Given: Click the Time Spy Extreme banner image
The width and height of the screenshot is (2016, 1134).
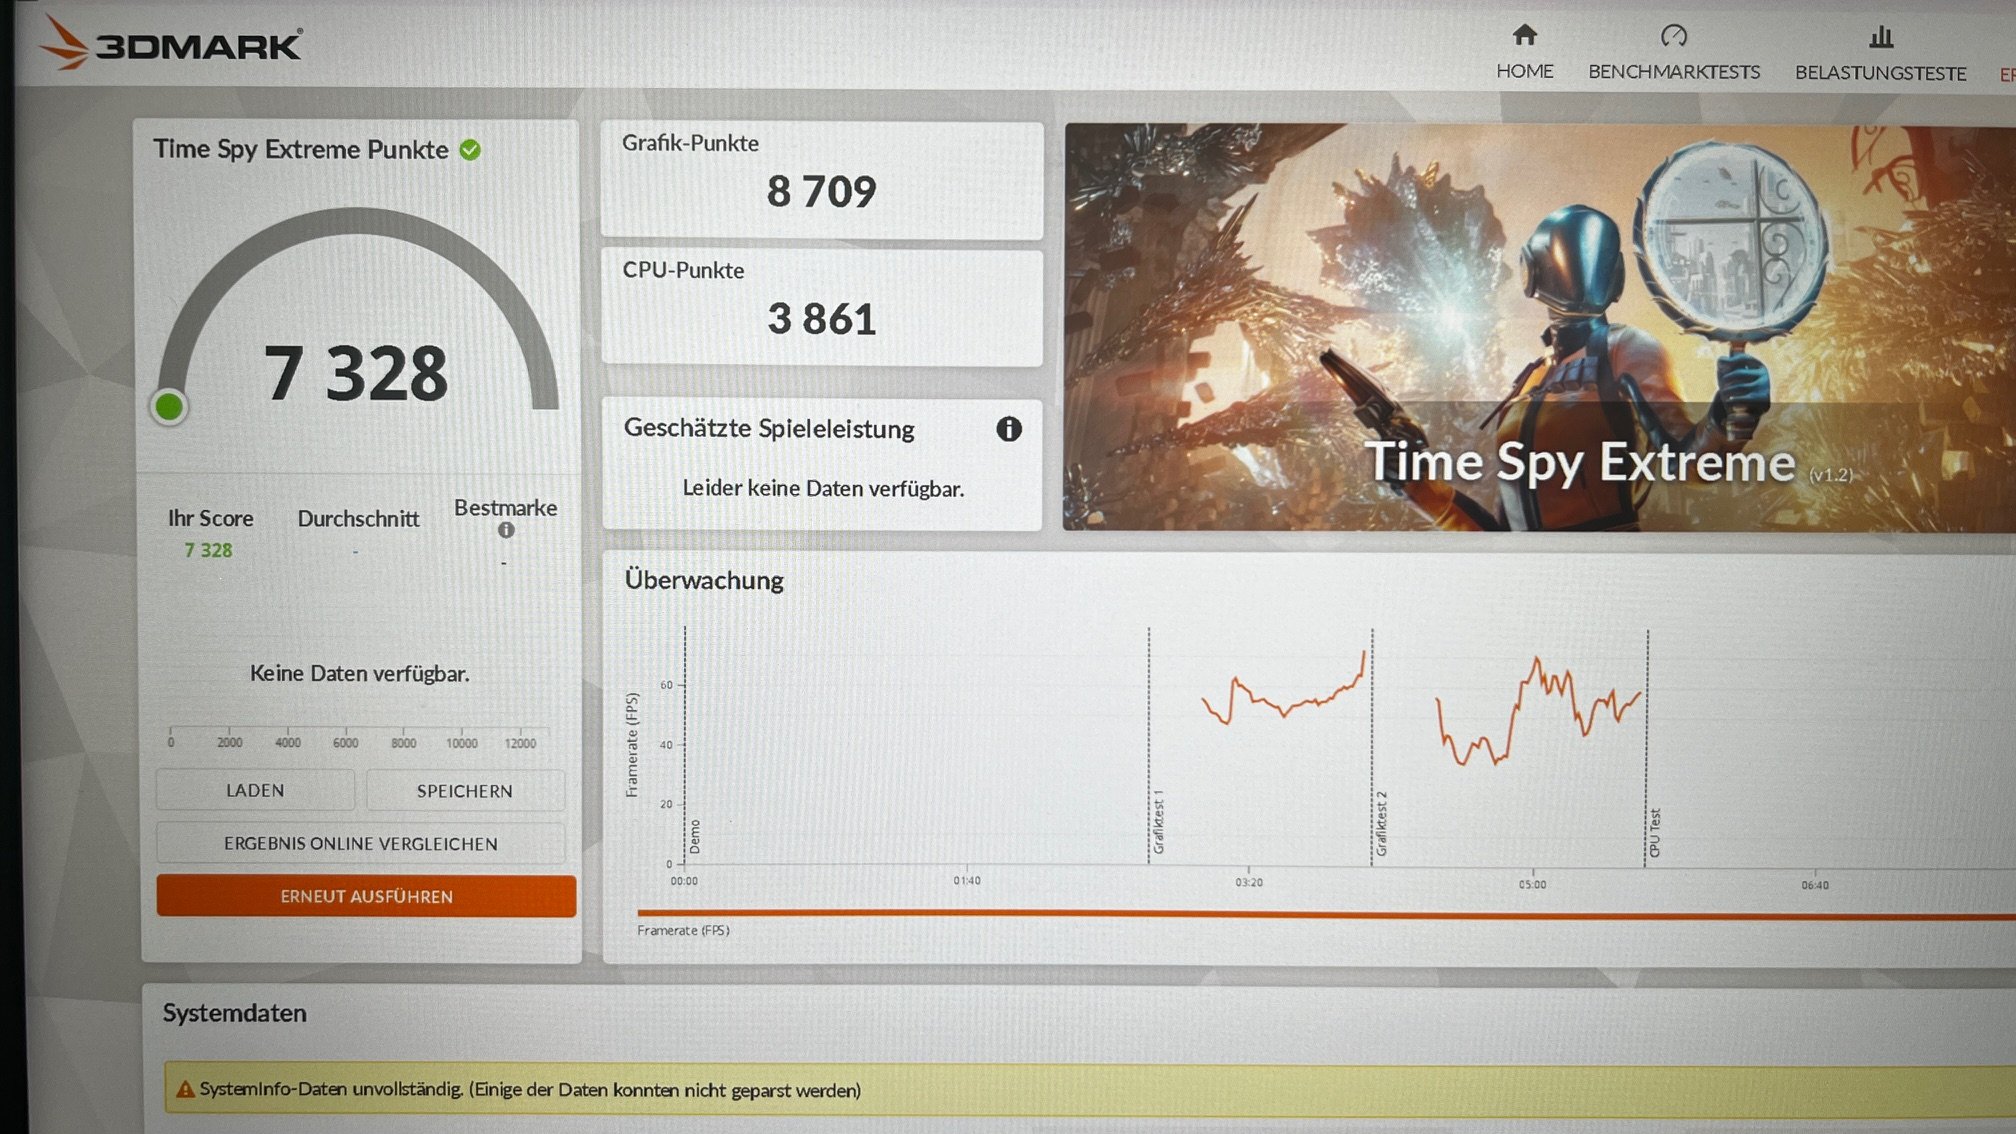Looking at the screenshot, I should pyautogui.click(x=1538, y=326).
